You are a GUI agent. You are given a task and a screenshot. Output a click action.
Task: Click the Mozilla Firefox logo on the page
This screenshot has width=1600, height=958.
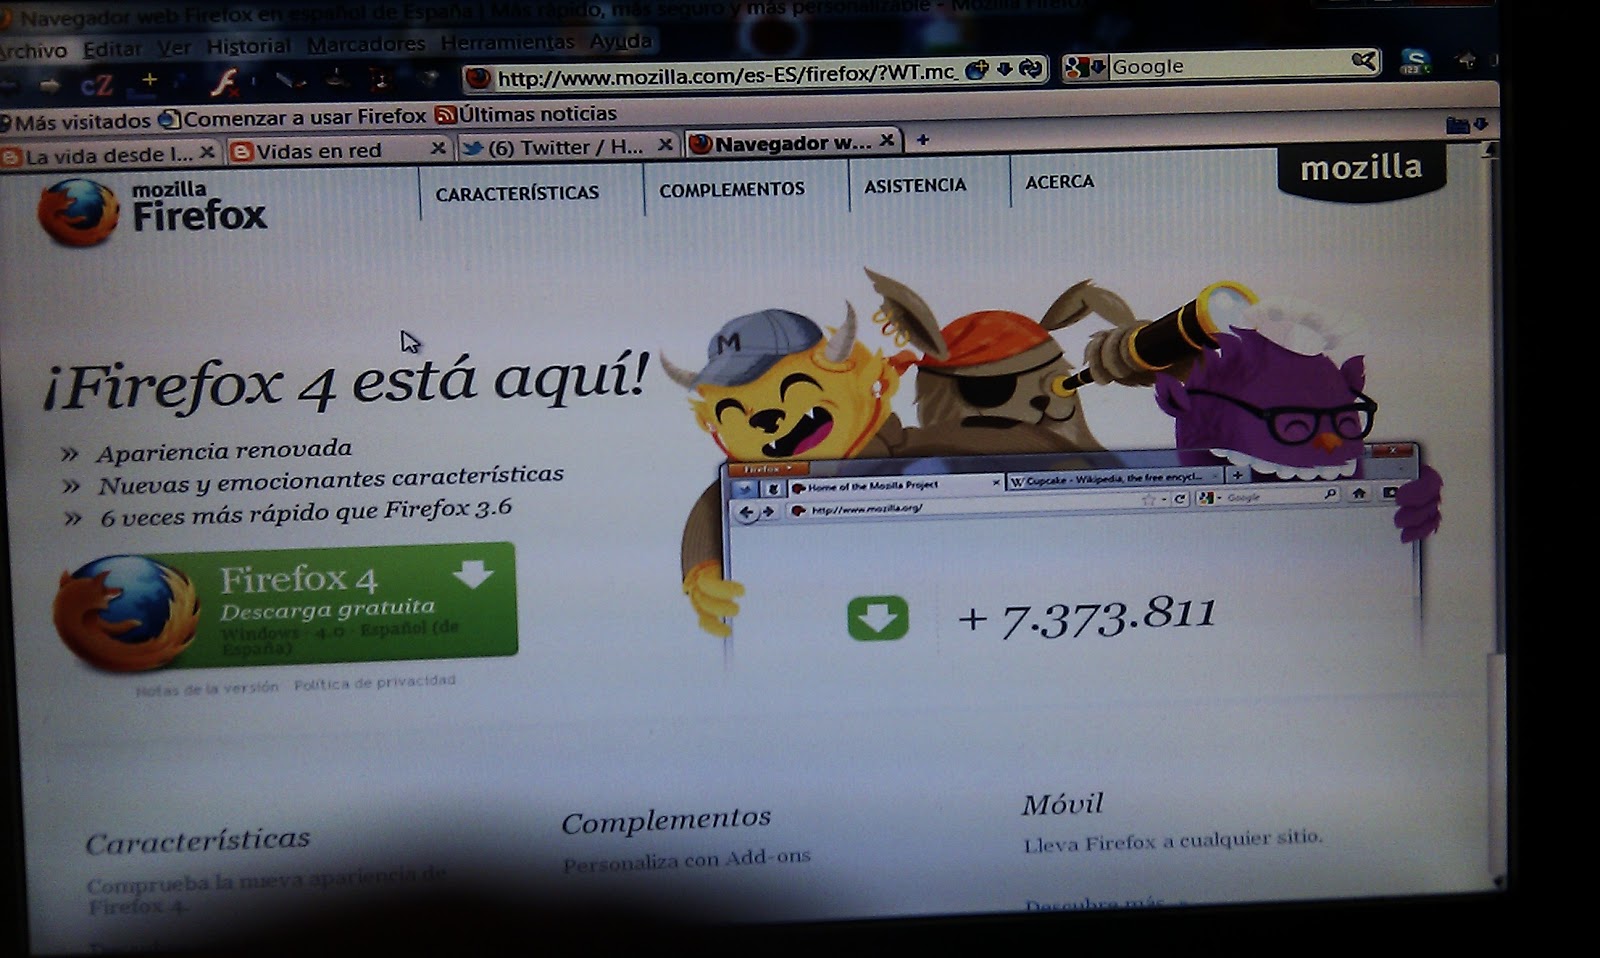[x=152, y=211]
